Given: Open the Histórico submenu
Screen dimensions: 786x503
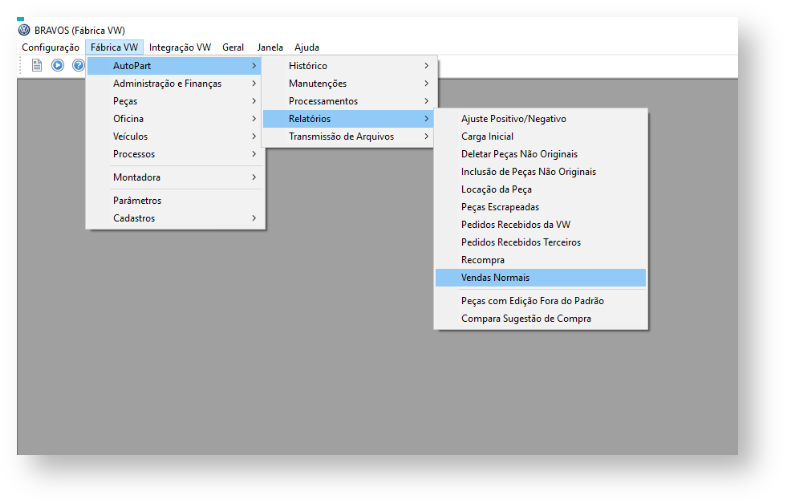Looking at the screenshot, I should point(349,66).
